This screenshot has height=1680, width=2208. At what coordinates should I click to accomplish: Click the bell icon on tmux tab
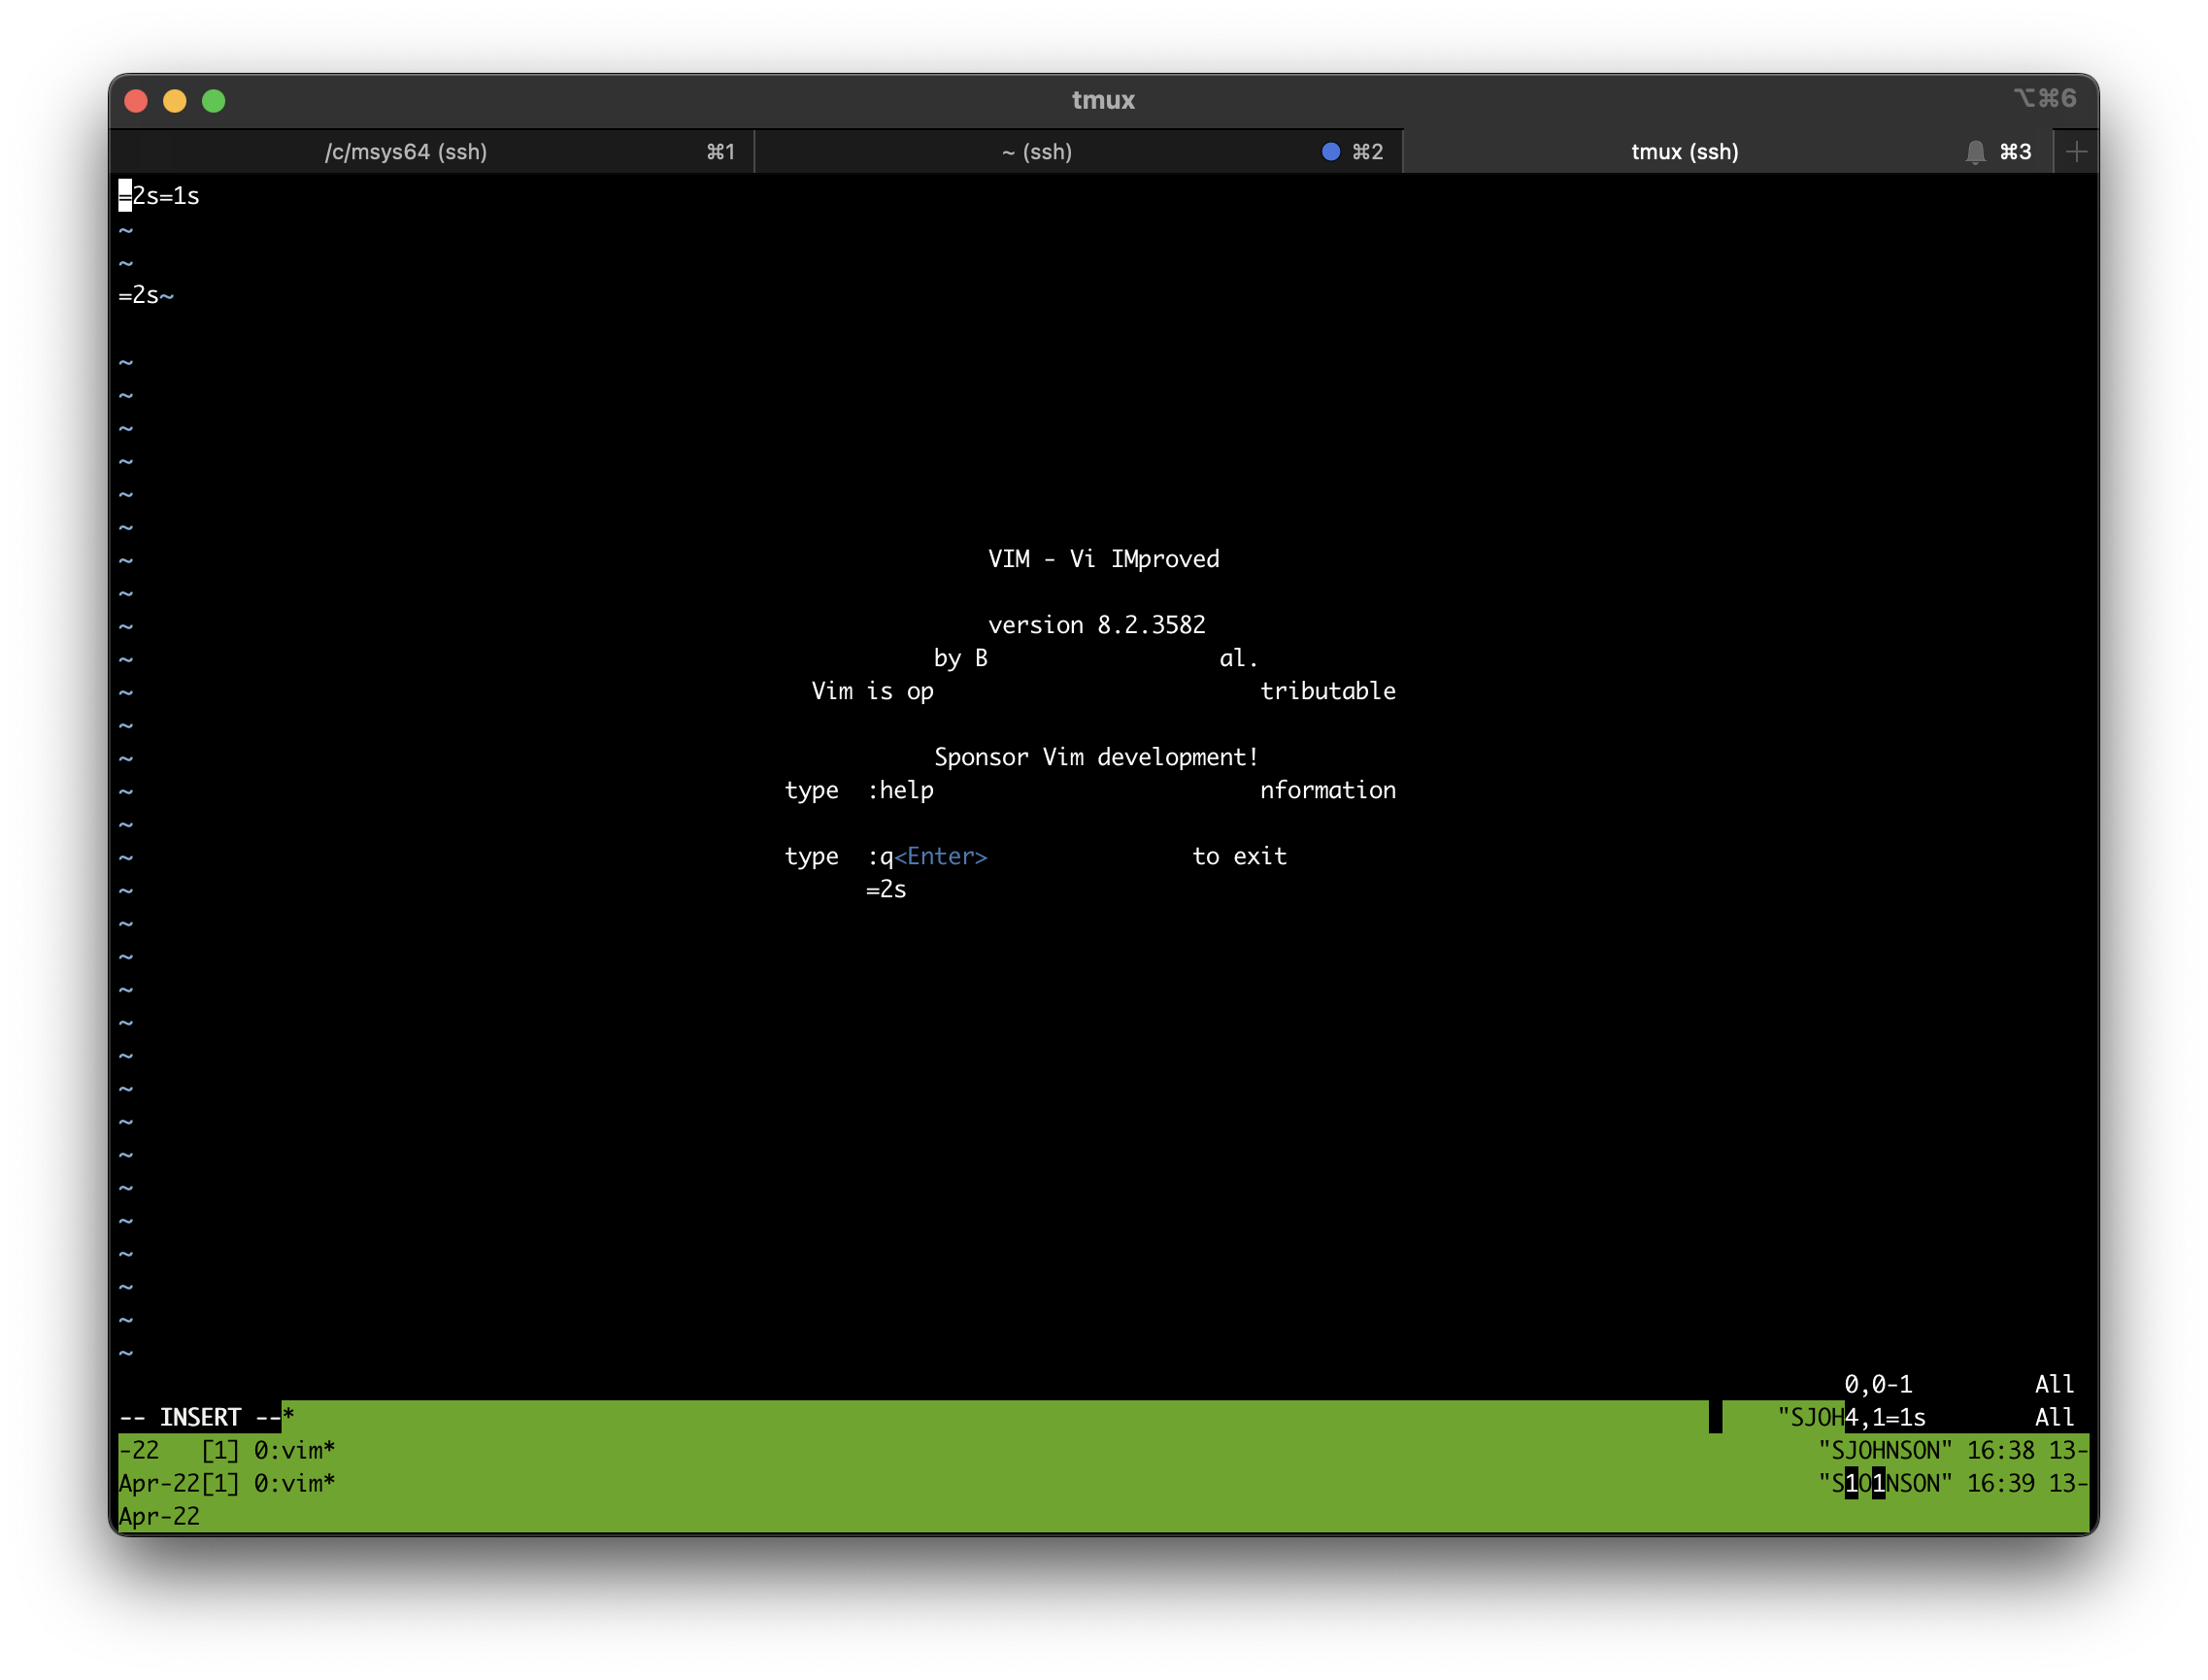tap(1974, 152)
